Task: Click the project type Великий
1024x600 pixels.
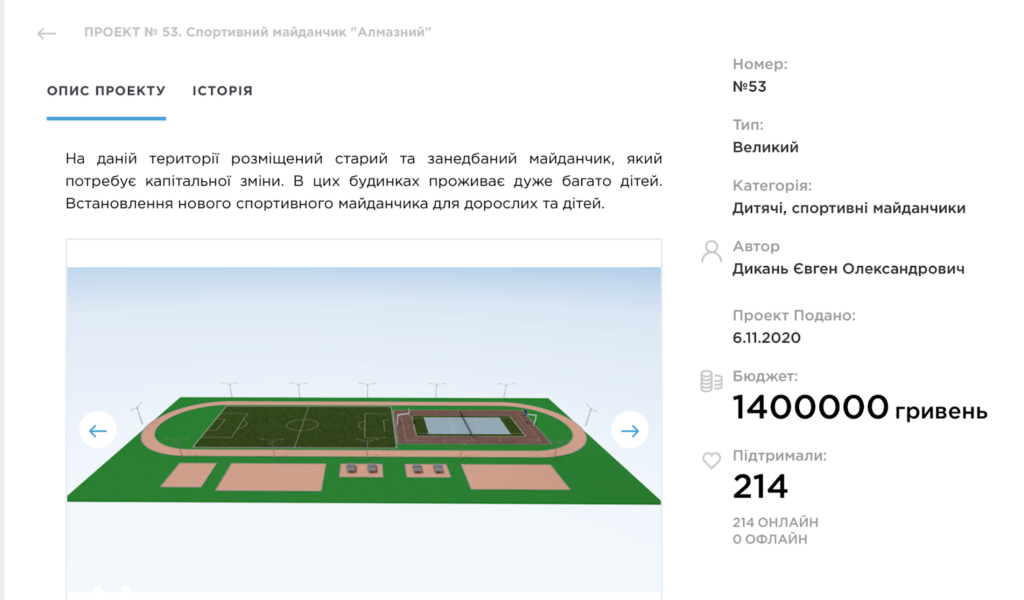Action: click(765, 147)
